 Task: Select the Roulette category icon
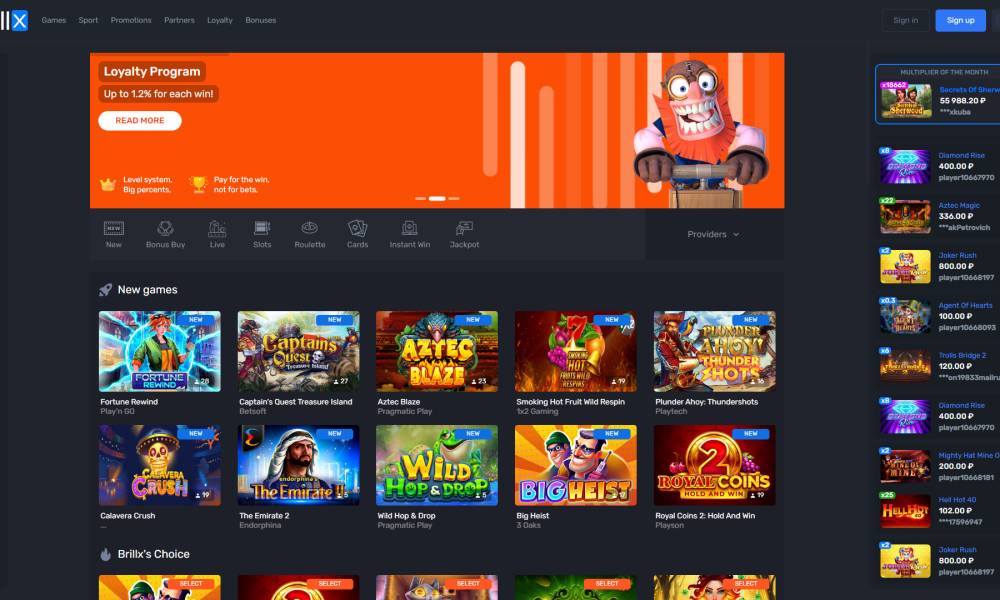[310, 229]
